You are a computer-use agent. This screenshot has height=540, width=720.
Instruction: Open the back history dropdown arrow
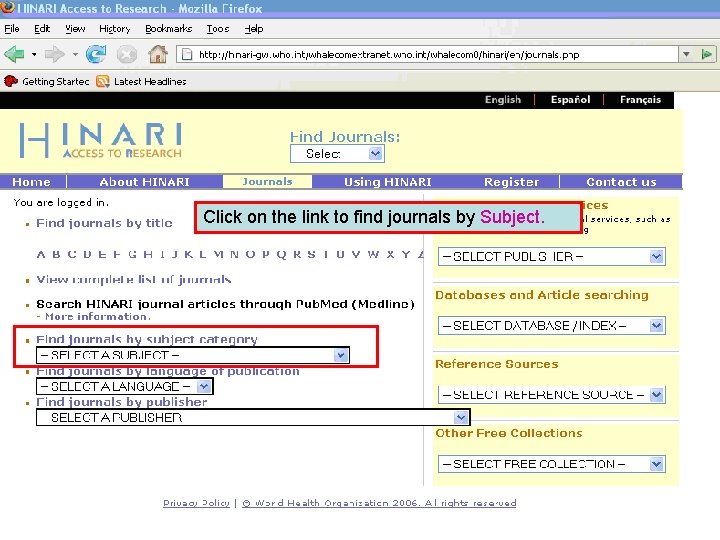[x=34, y=55]
